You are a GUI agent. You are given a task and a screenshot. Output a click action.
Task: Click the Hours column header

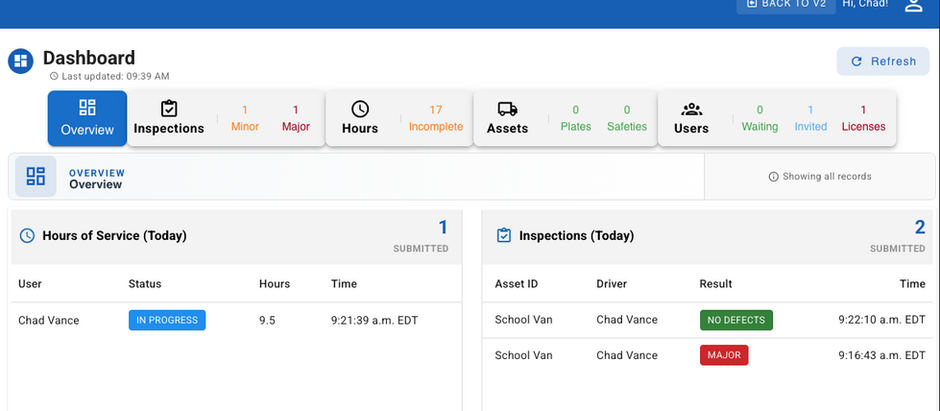coord(275,284)
